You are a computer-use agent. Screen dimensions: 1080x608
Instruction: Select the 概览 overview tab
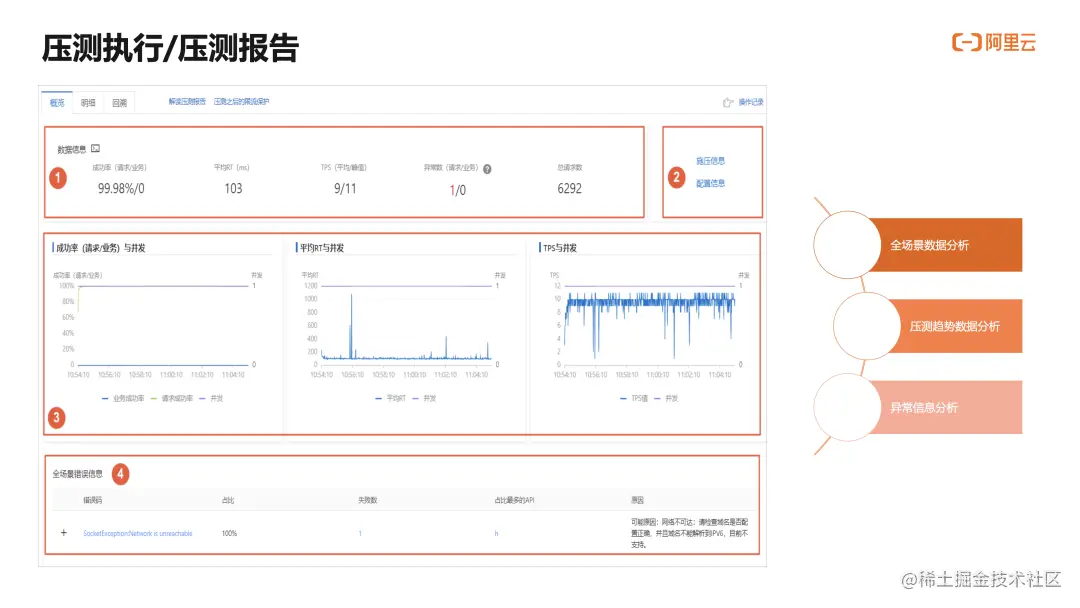57,103
